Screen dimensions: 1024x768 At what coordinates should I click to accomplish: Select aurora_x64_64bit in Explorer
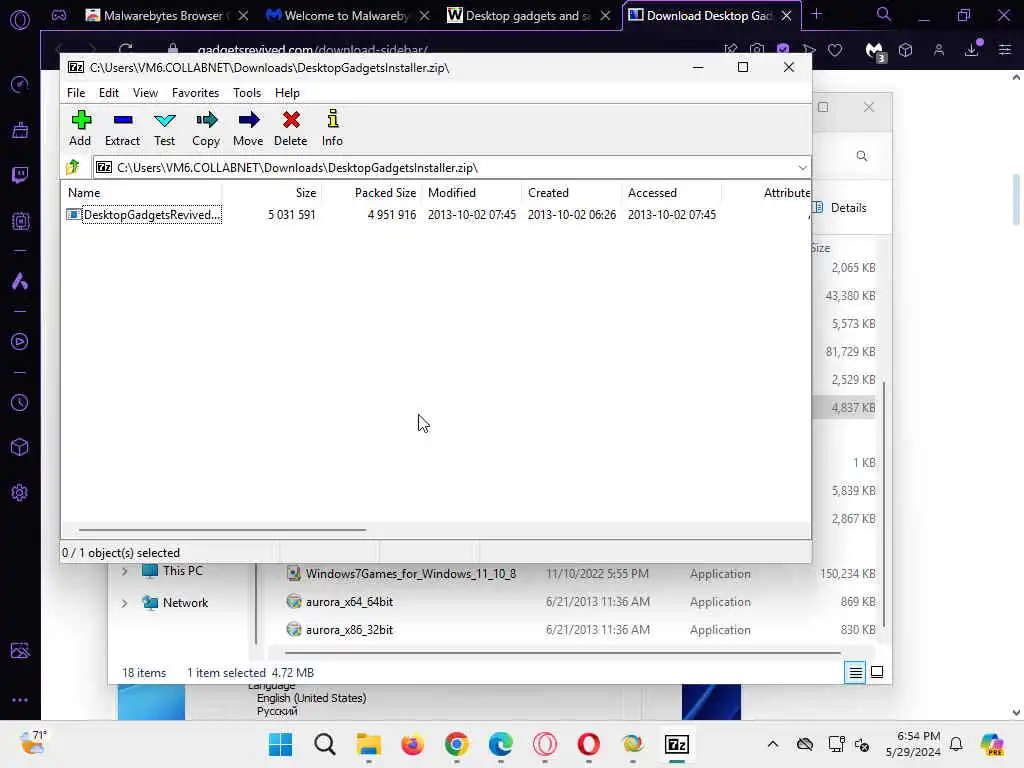pos(349,601)
